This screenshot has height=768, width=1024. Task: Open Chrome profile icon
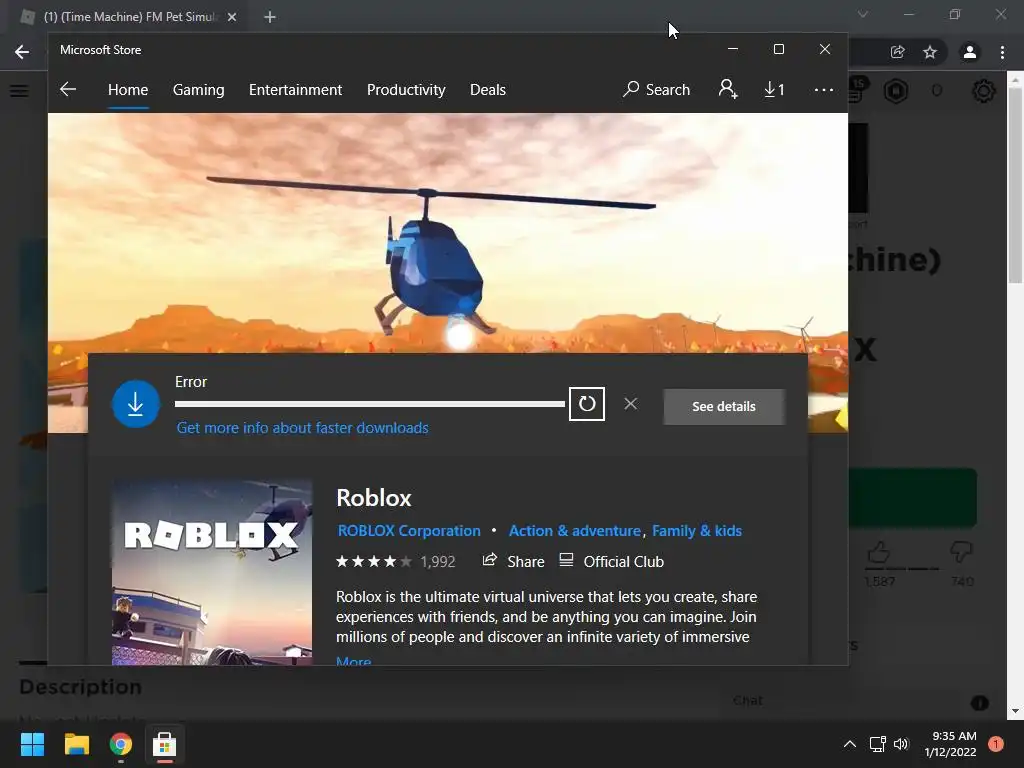[x=970, y=52]
